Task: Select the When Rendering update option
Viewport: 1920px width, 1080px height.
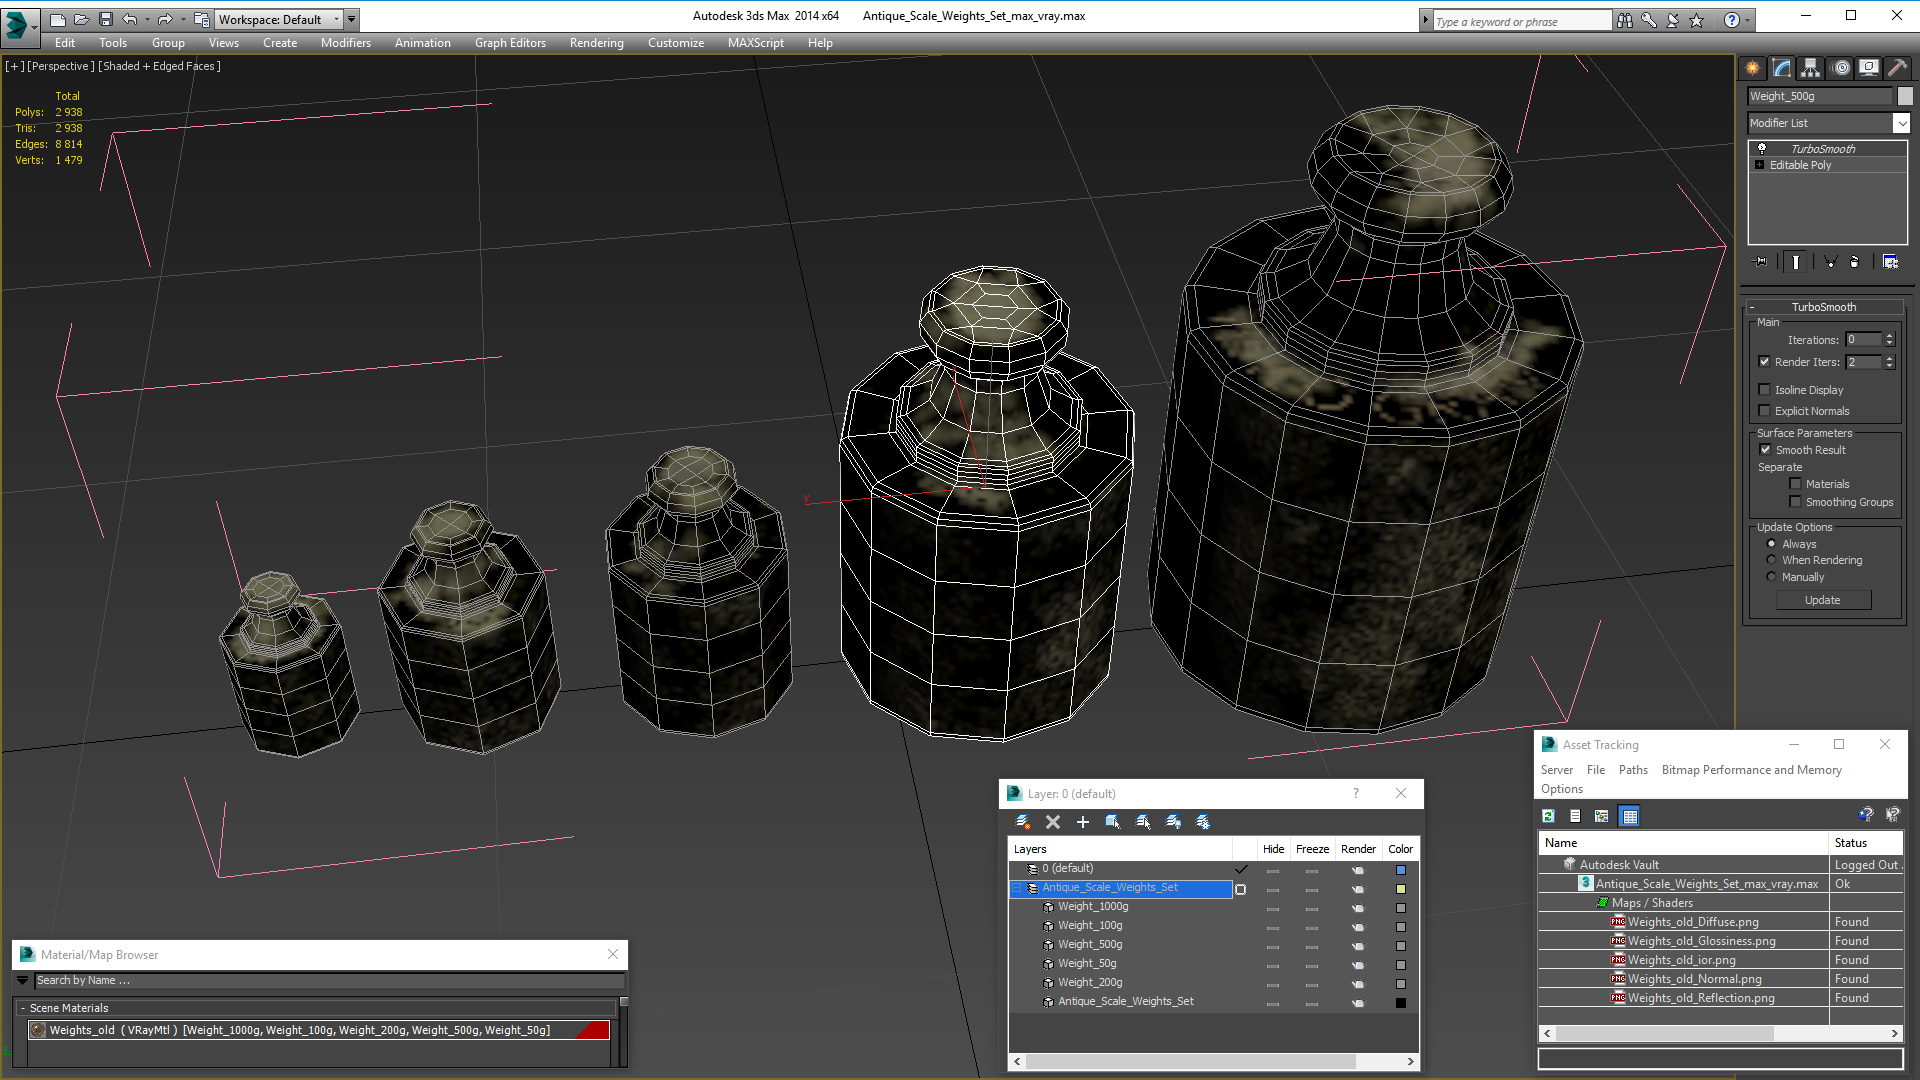Action: pyautogui.click(x=1772, y=560)
